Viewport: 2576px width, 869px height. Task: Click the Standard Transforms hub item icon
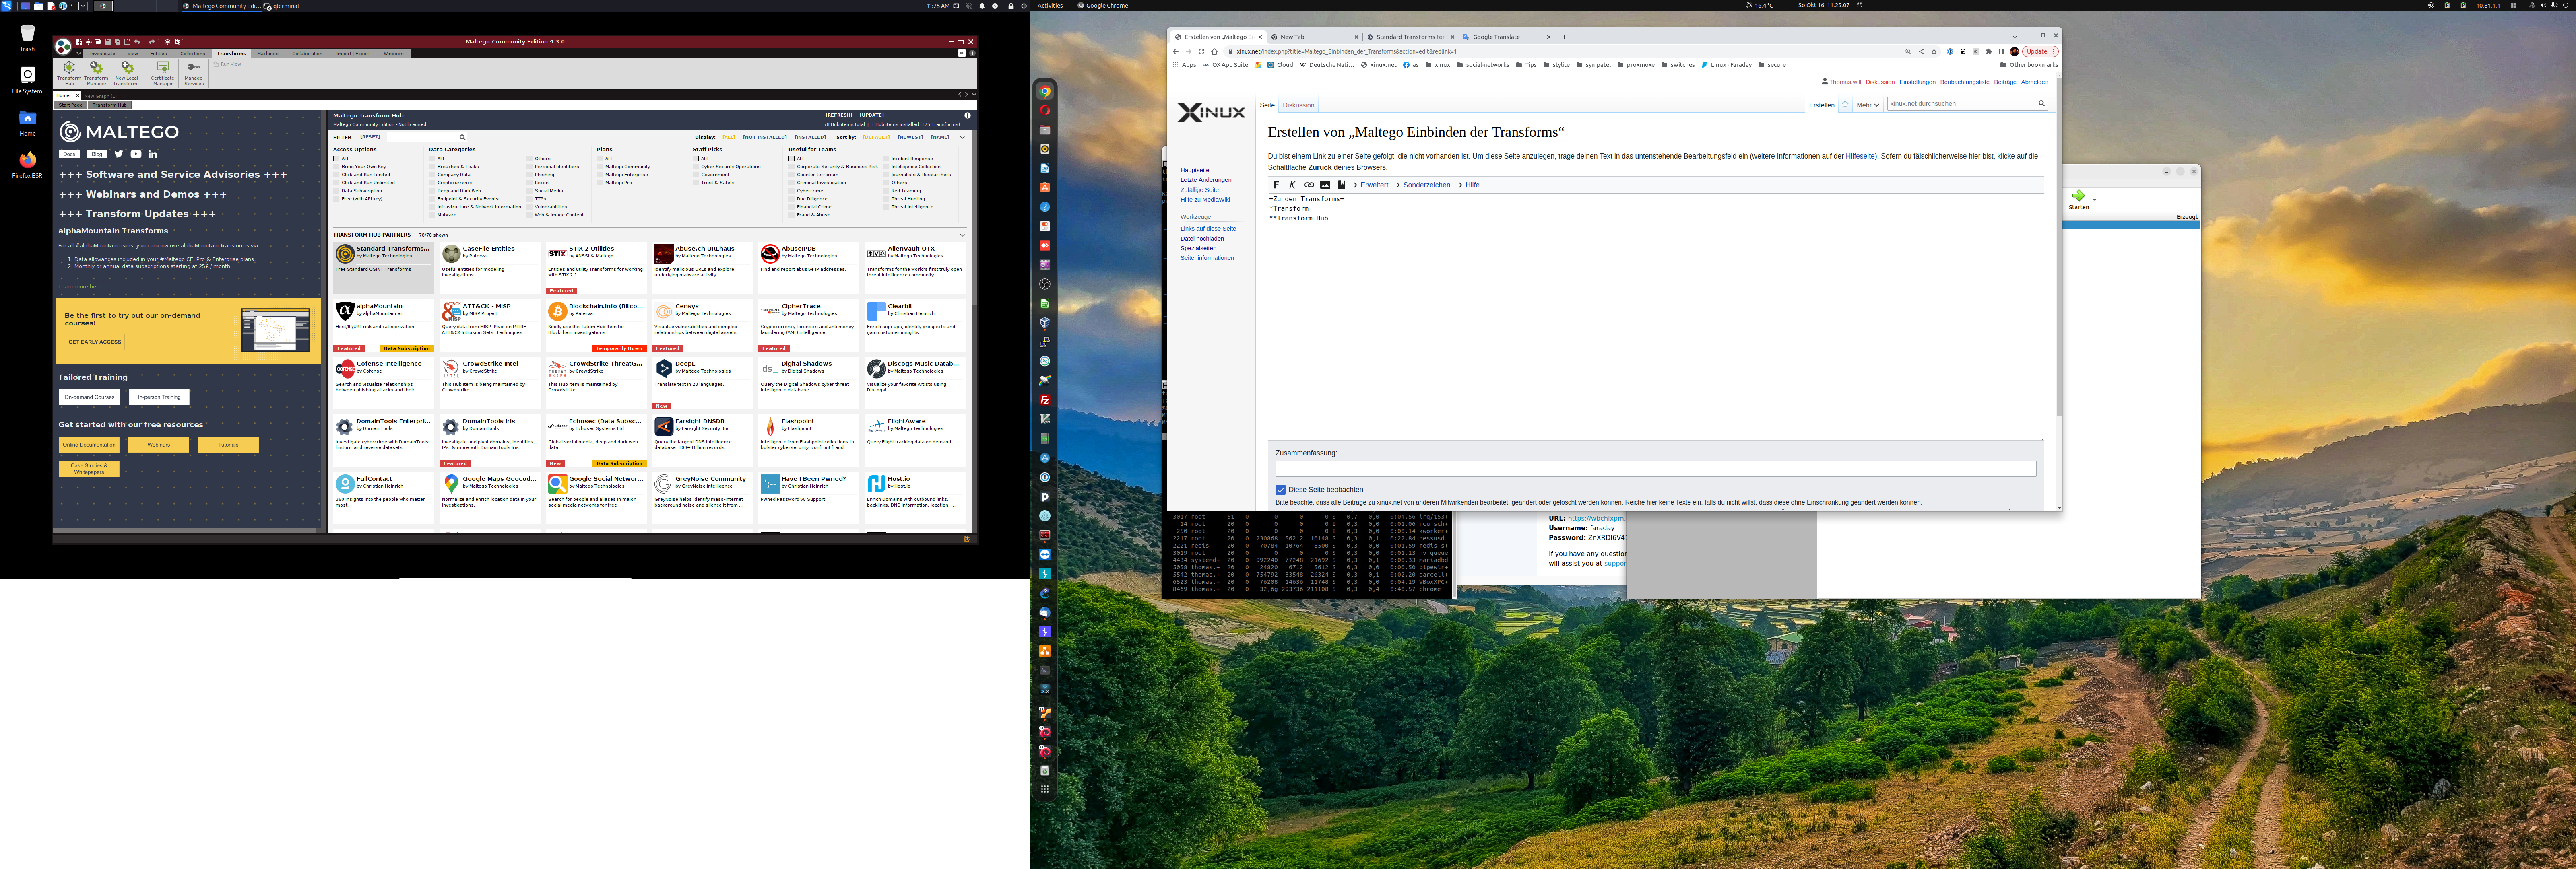point(345,254)
